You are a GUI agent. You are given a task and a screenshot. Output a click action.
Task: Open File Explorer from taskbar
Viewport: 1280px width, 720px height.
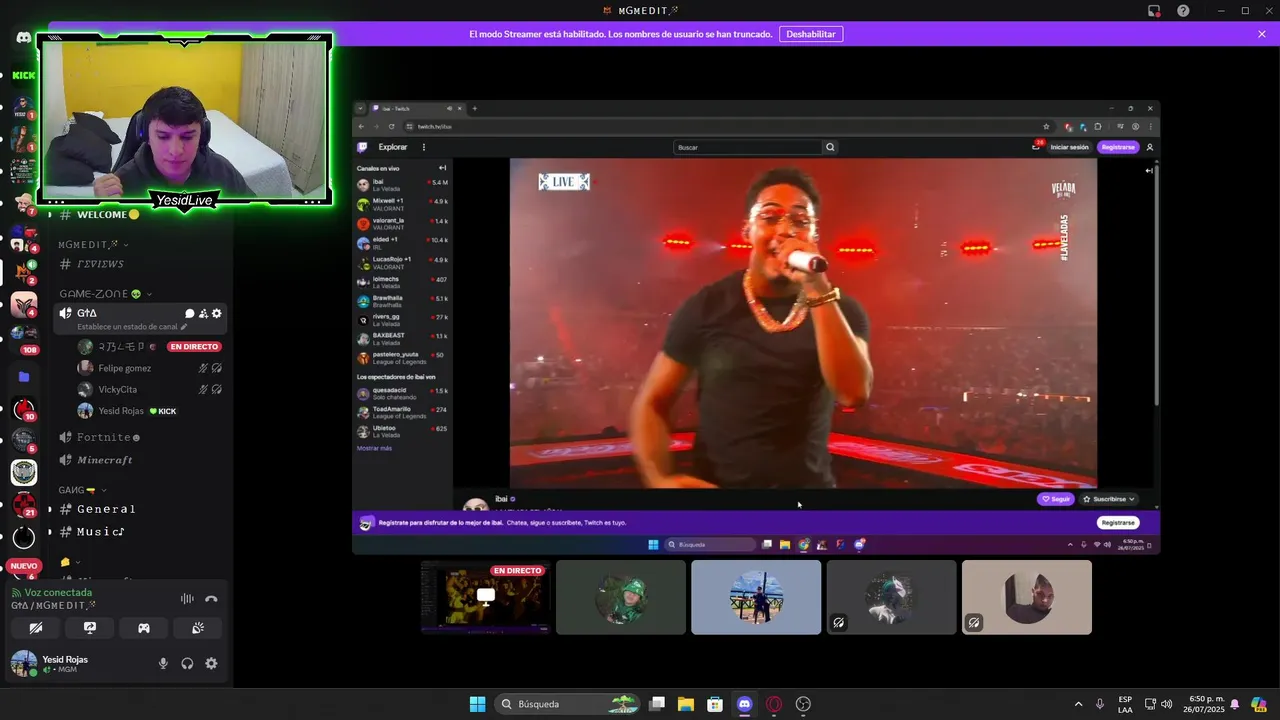tap(686, 704)
